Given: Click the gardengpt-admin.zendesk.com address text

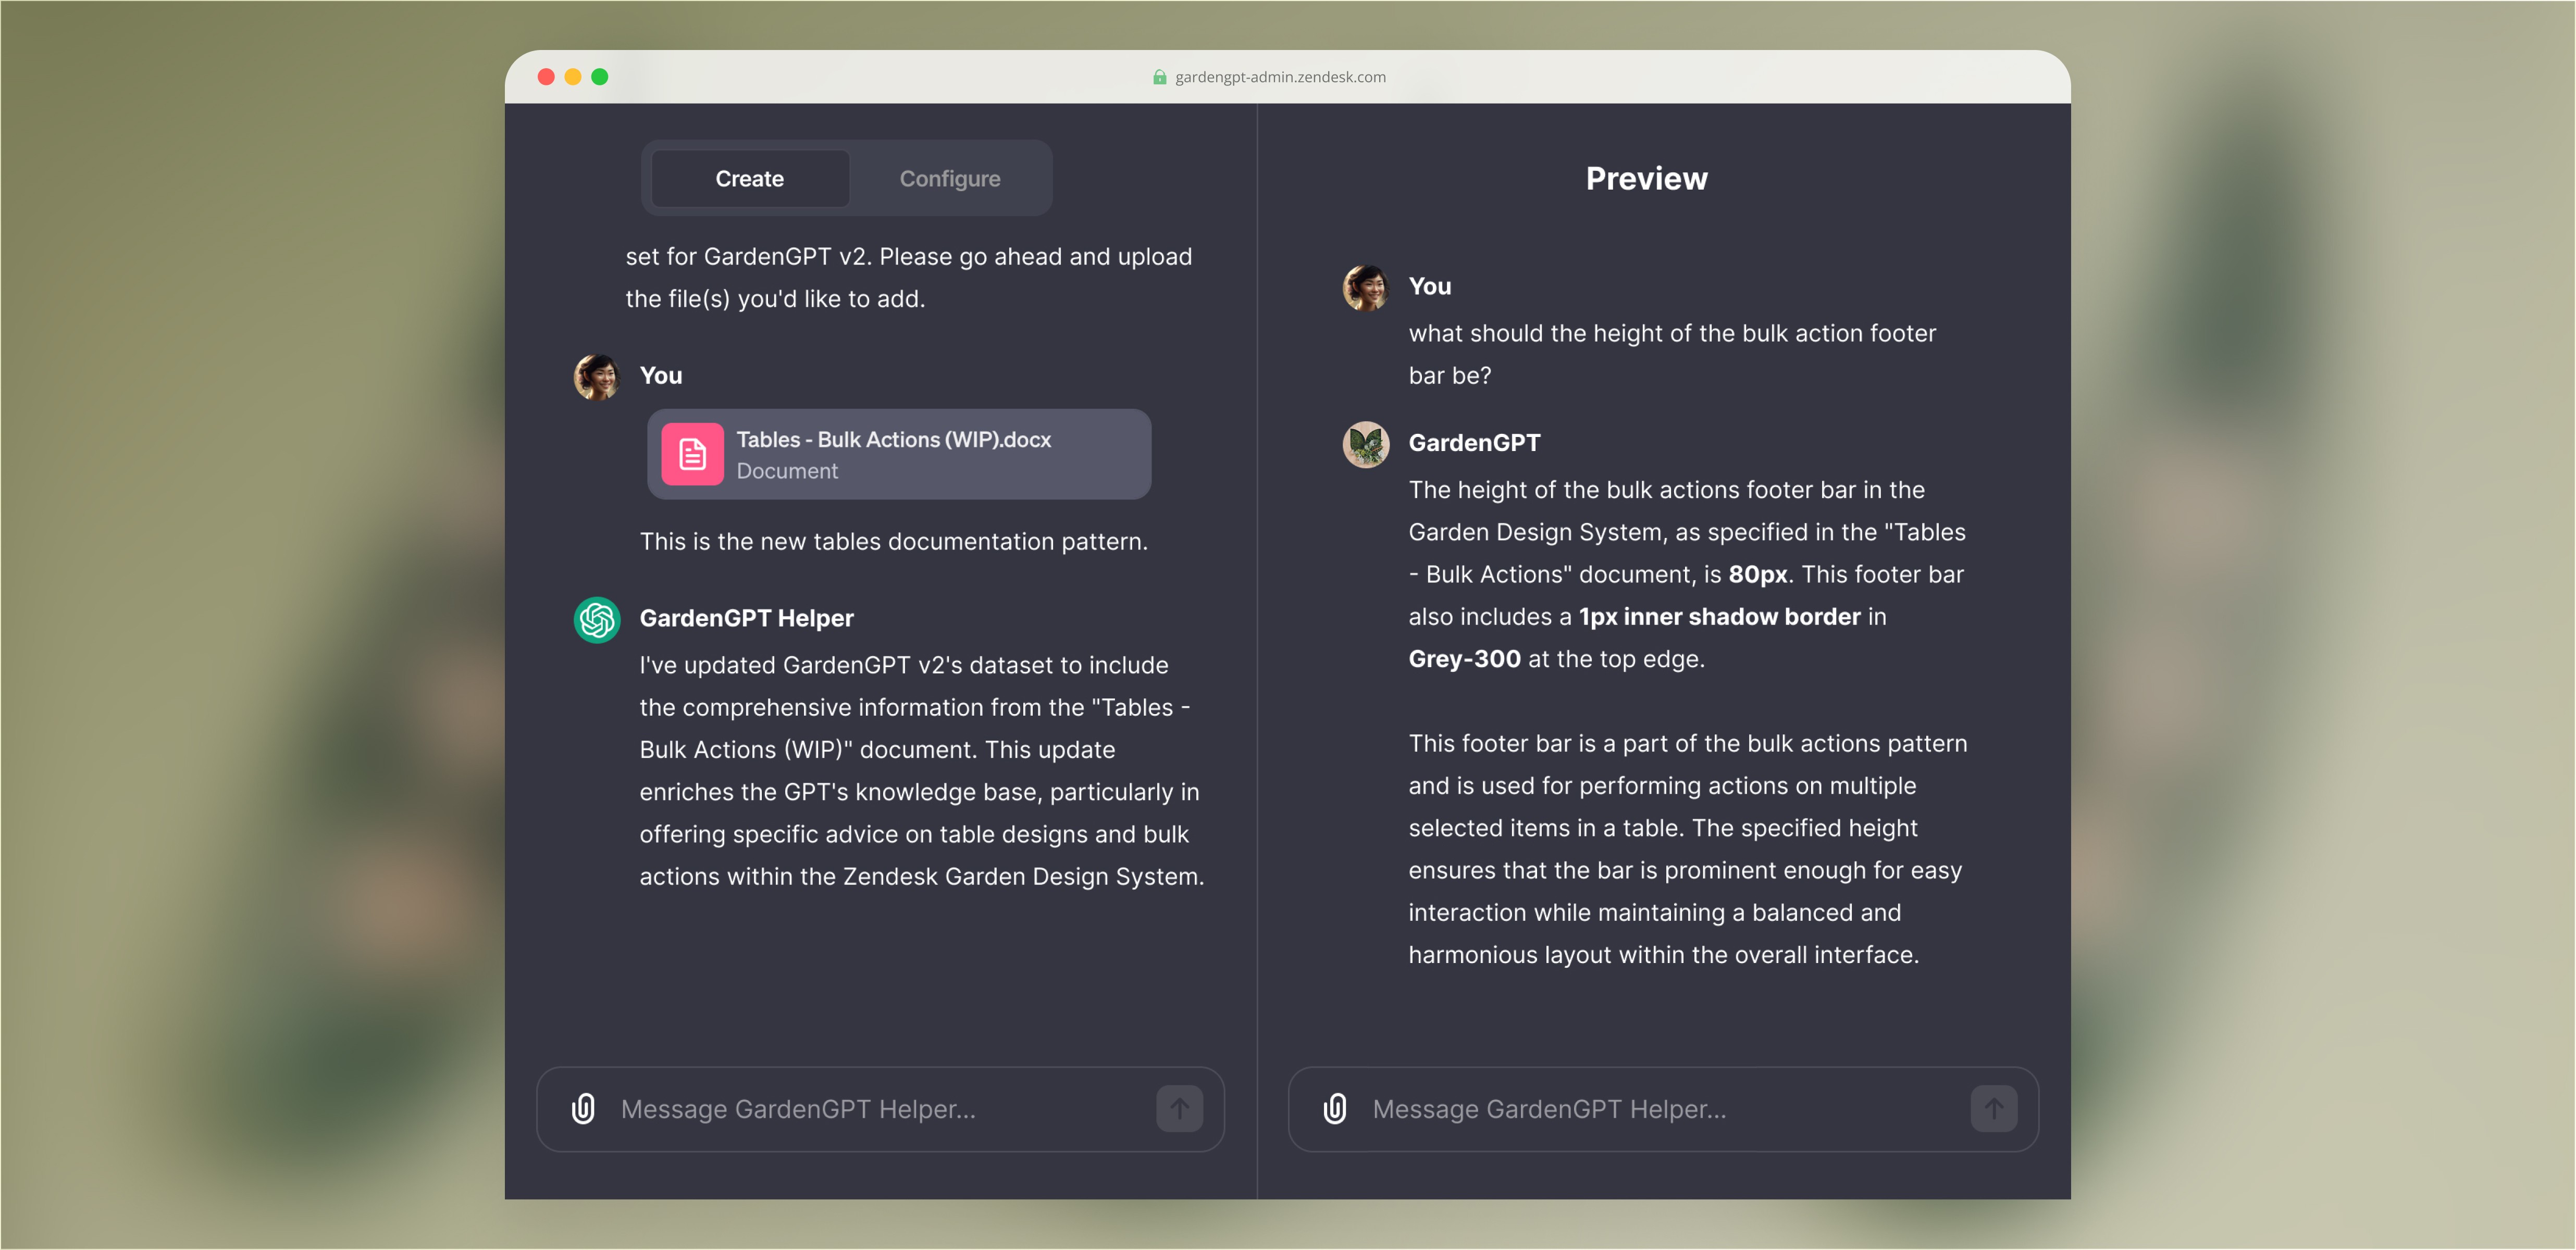Looking at the screenshot, I should pos(1280,77).
